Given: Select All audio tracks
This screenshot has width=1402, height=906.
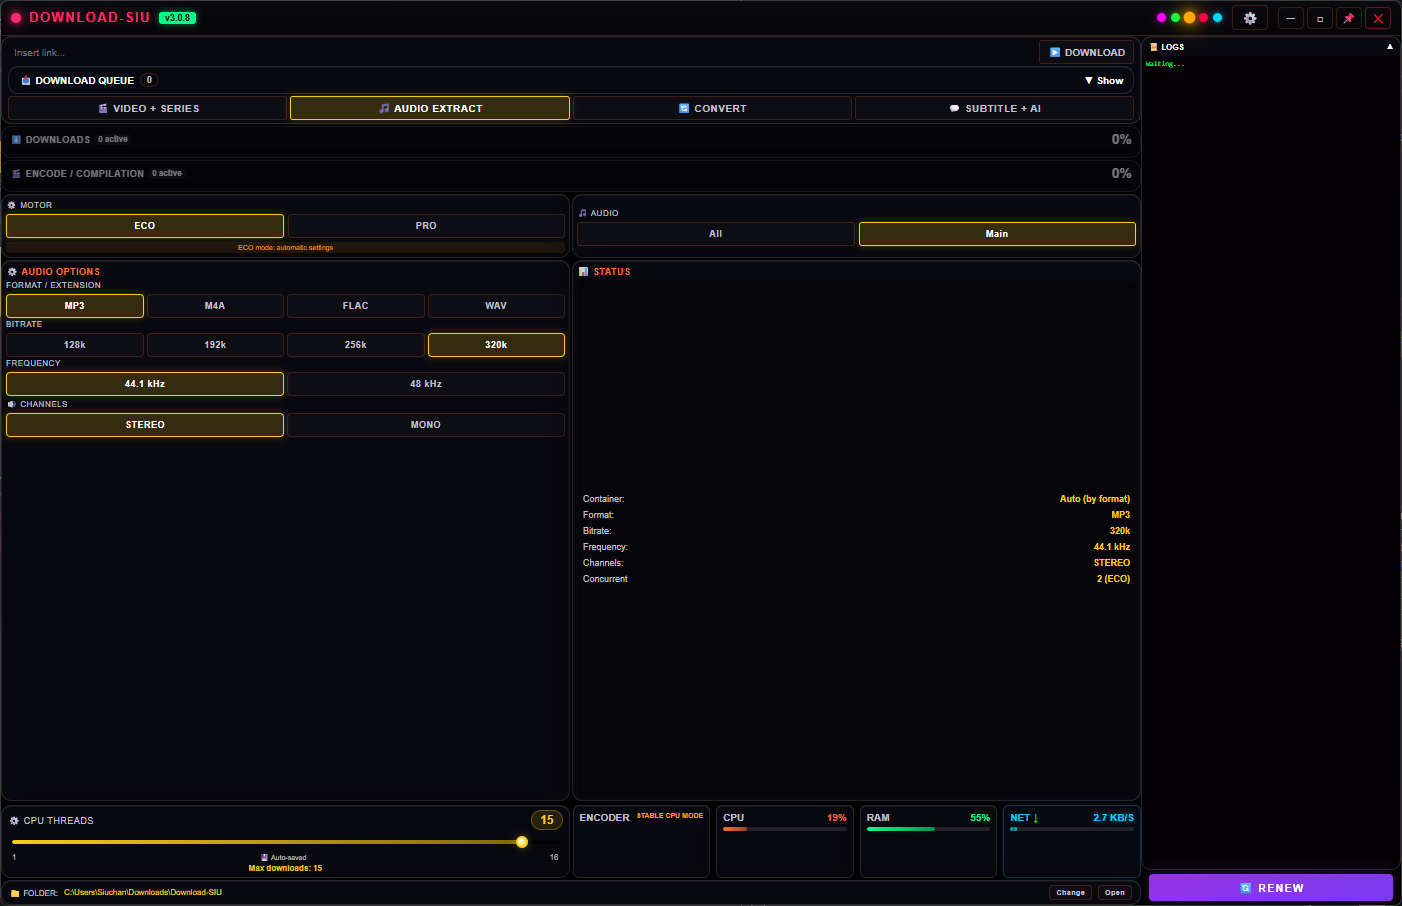Looking at the screenshot, I should [x=715, y=234].
